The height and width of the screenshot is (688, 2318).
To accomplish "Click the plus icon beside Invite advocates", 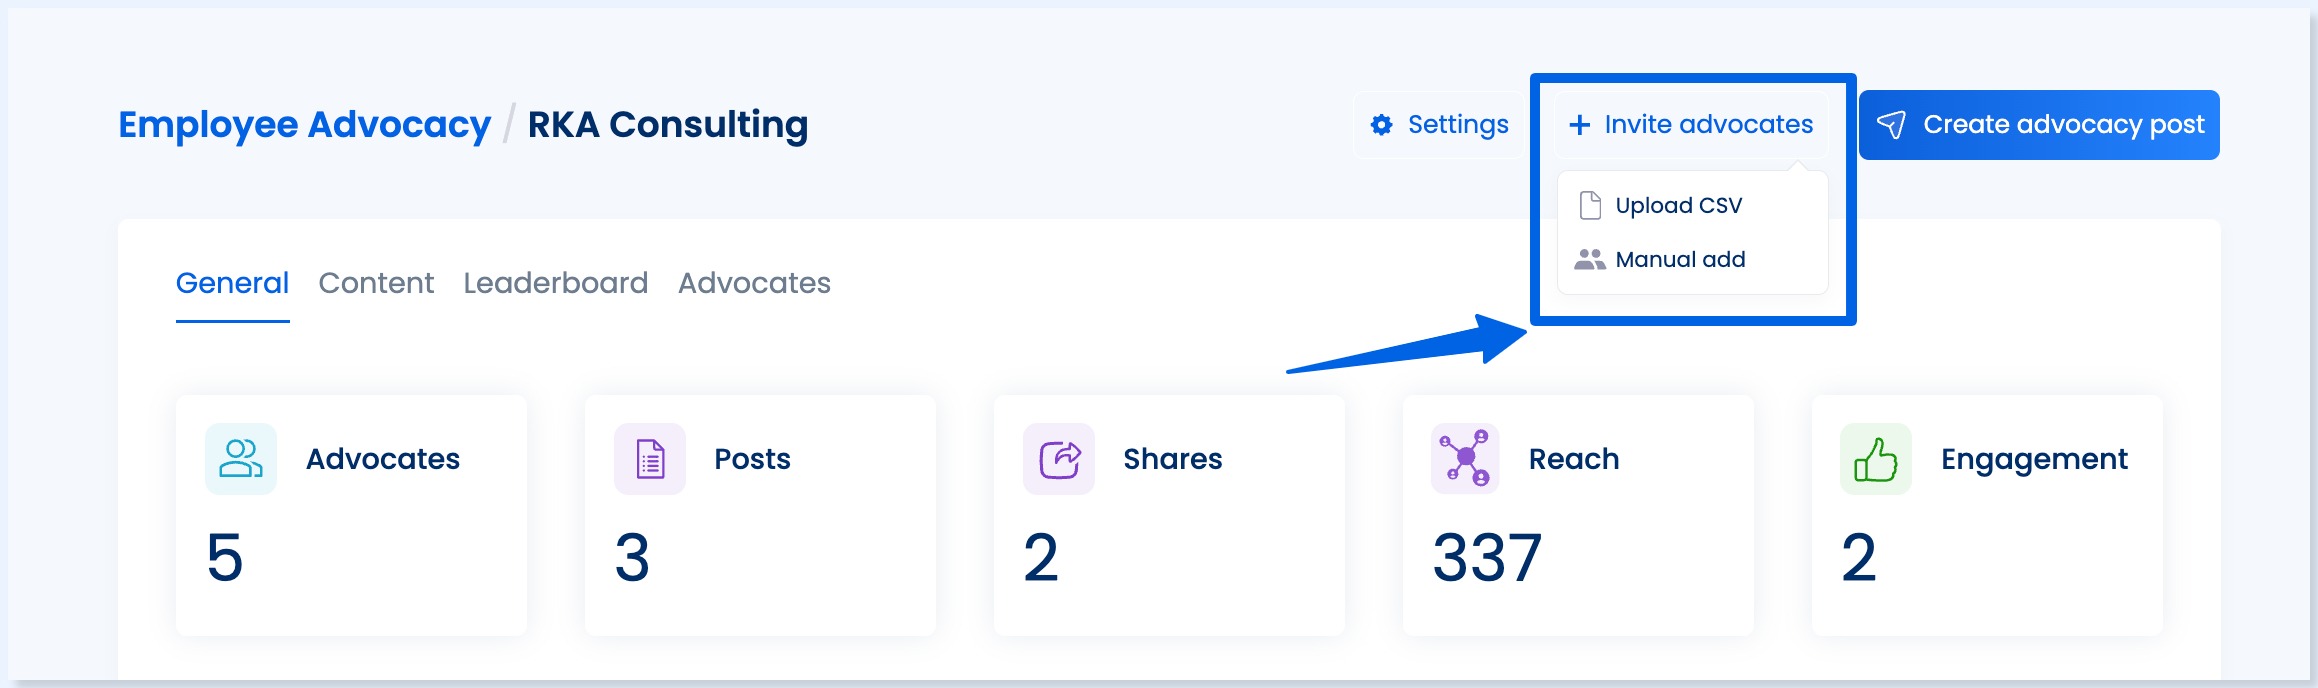I will tap(1579, 125).
